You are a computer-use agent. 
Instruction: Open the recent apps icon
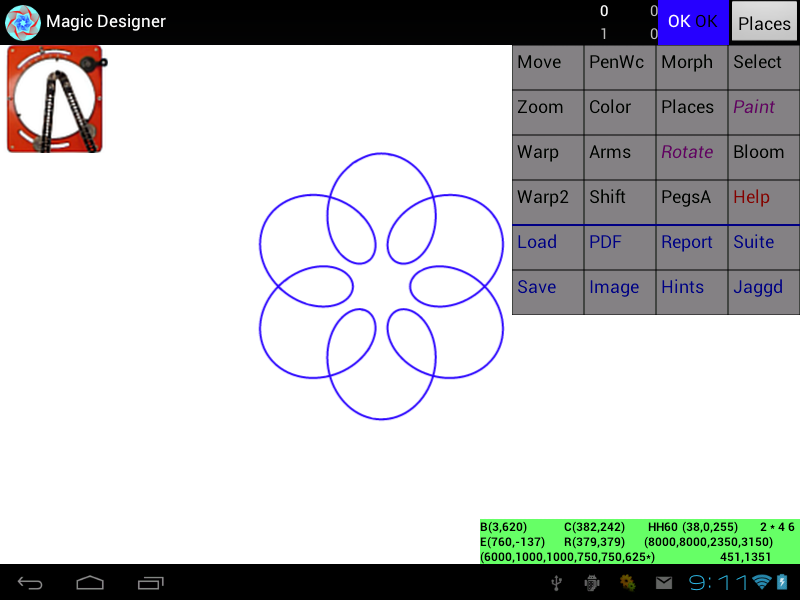coord(151,583)
